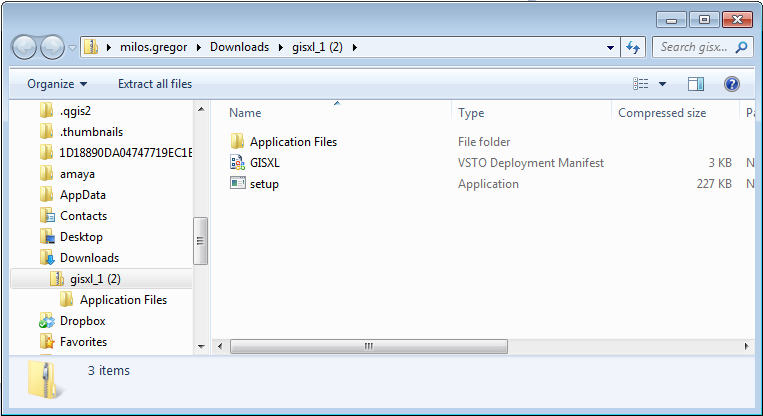Click the change view icon

[x=640, y=84]
